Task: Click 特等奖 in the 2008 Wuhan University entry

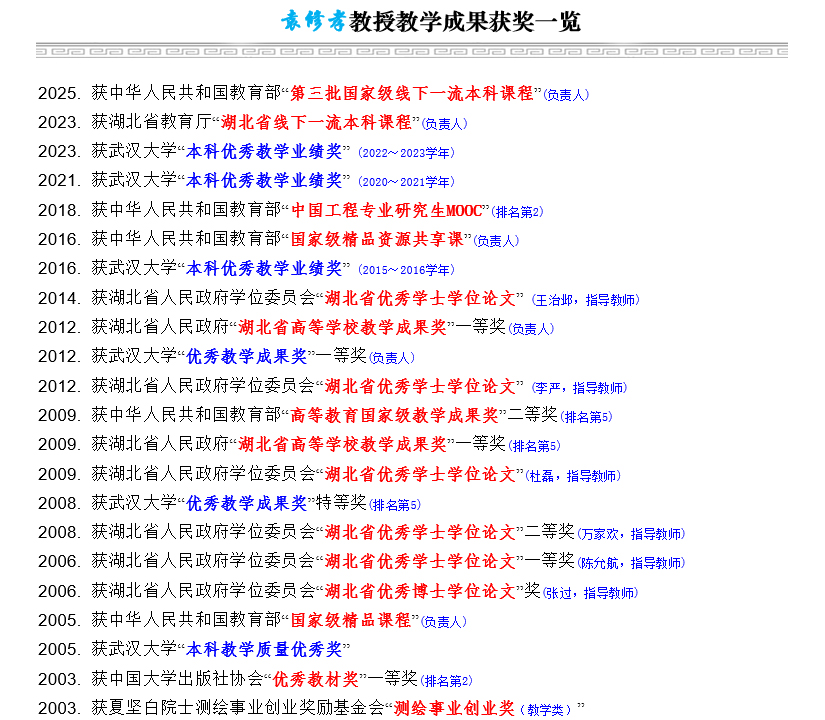Action: click(338, 503)
